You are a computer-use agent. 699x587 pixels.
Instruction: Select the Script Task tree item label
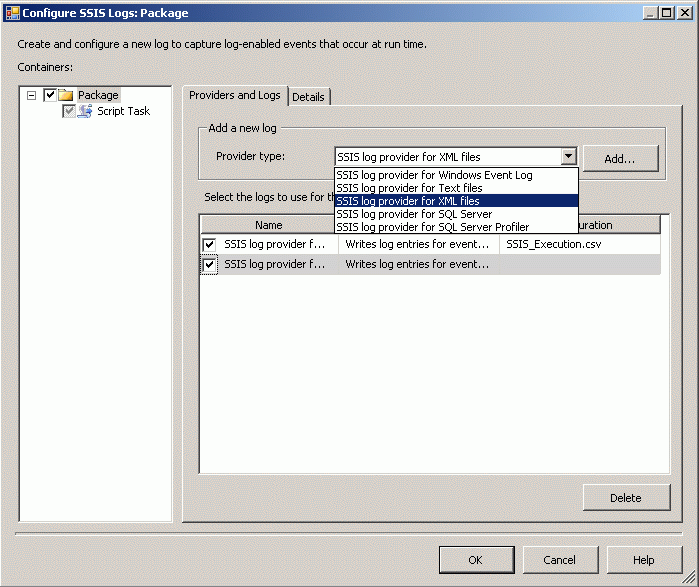pyautogui.click(x=123, y=111)
